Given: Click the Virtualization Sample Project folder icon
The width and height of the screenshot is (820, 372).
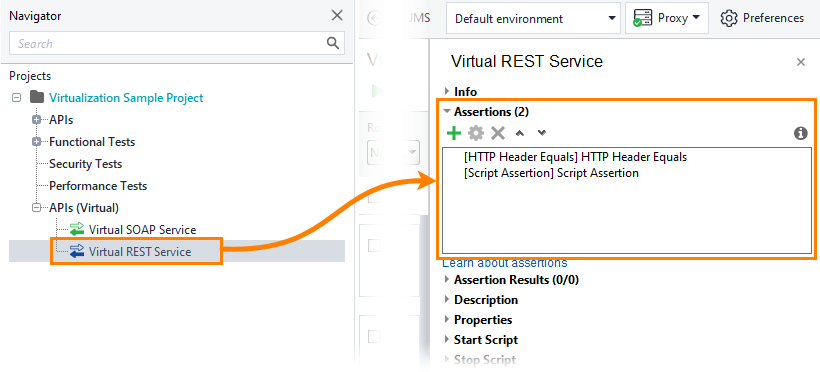Looking at the screenshot, I should 37,97.
